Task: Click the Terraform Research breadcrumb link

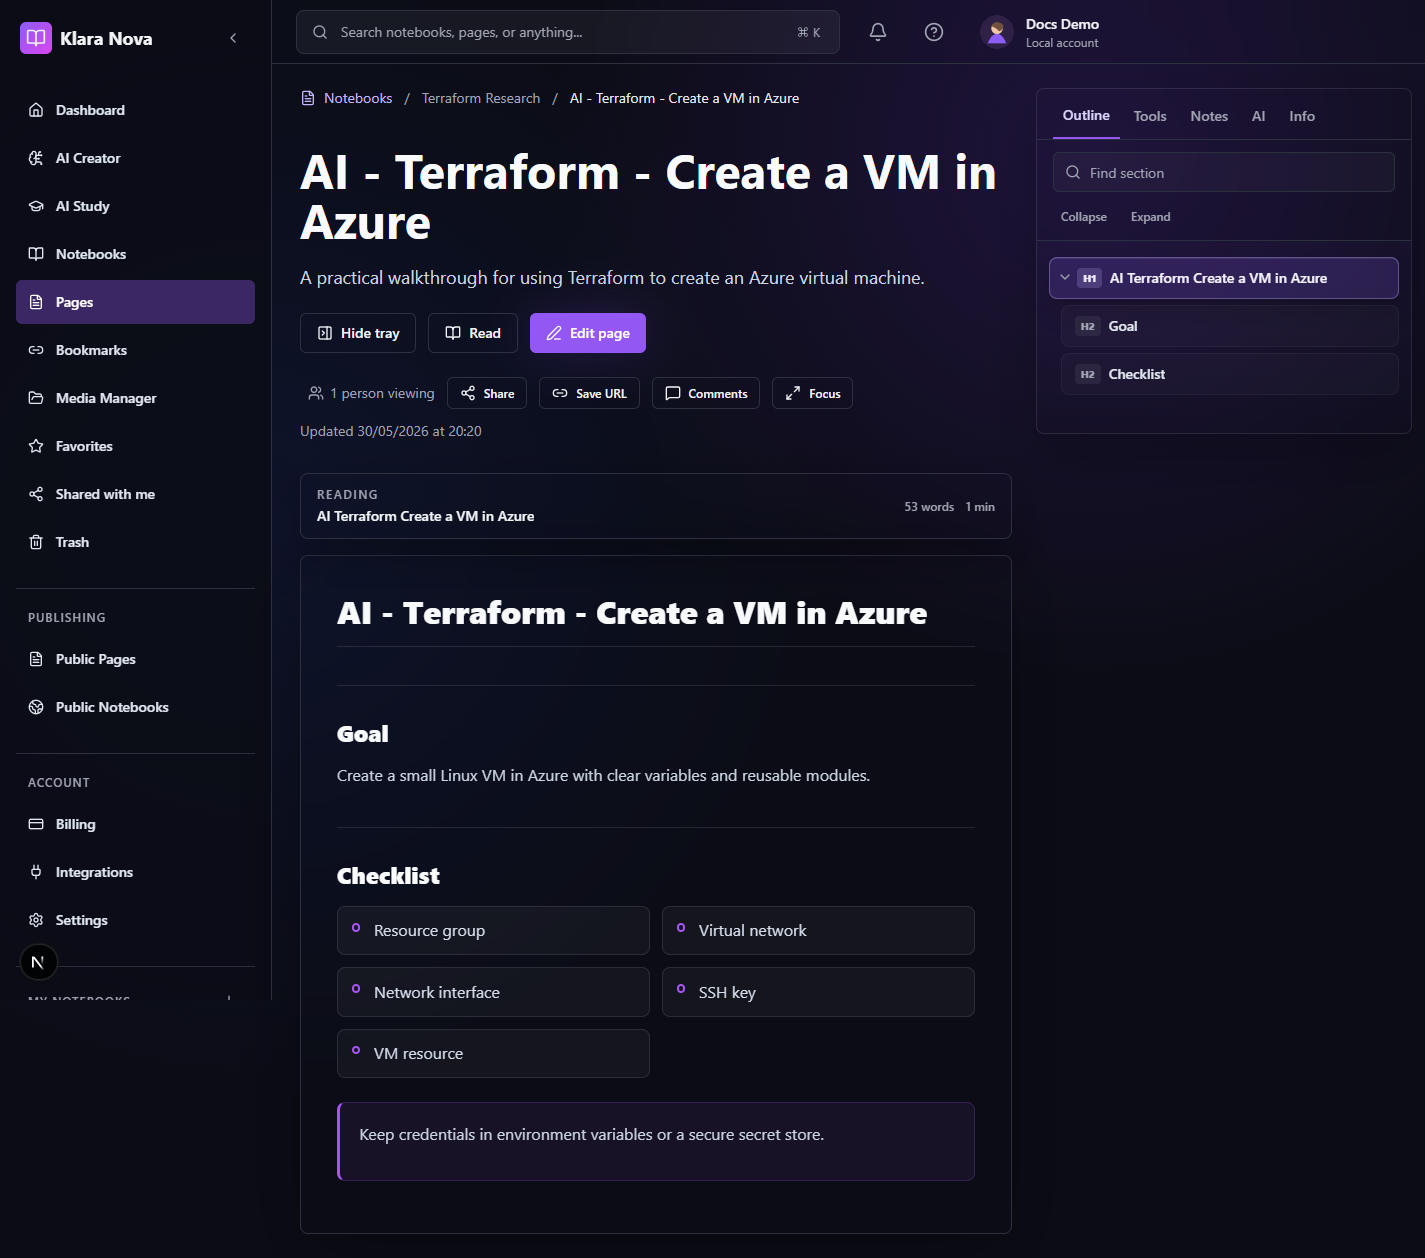Action: click(481, 98)
